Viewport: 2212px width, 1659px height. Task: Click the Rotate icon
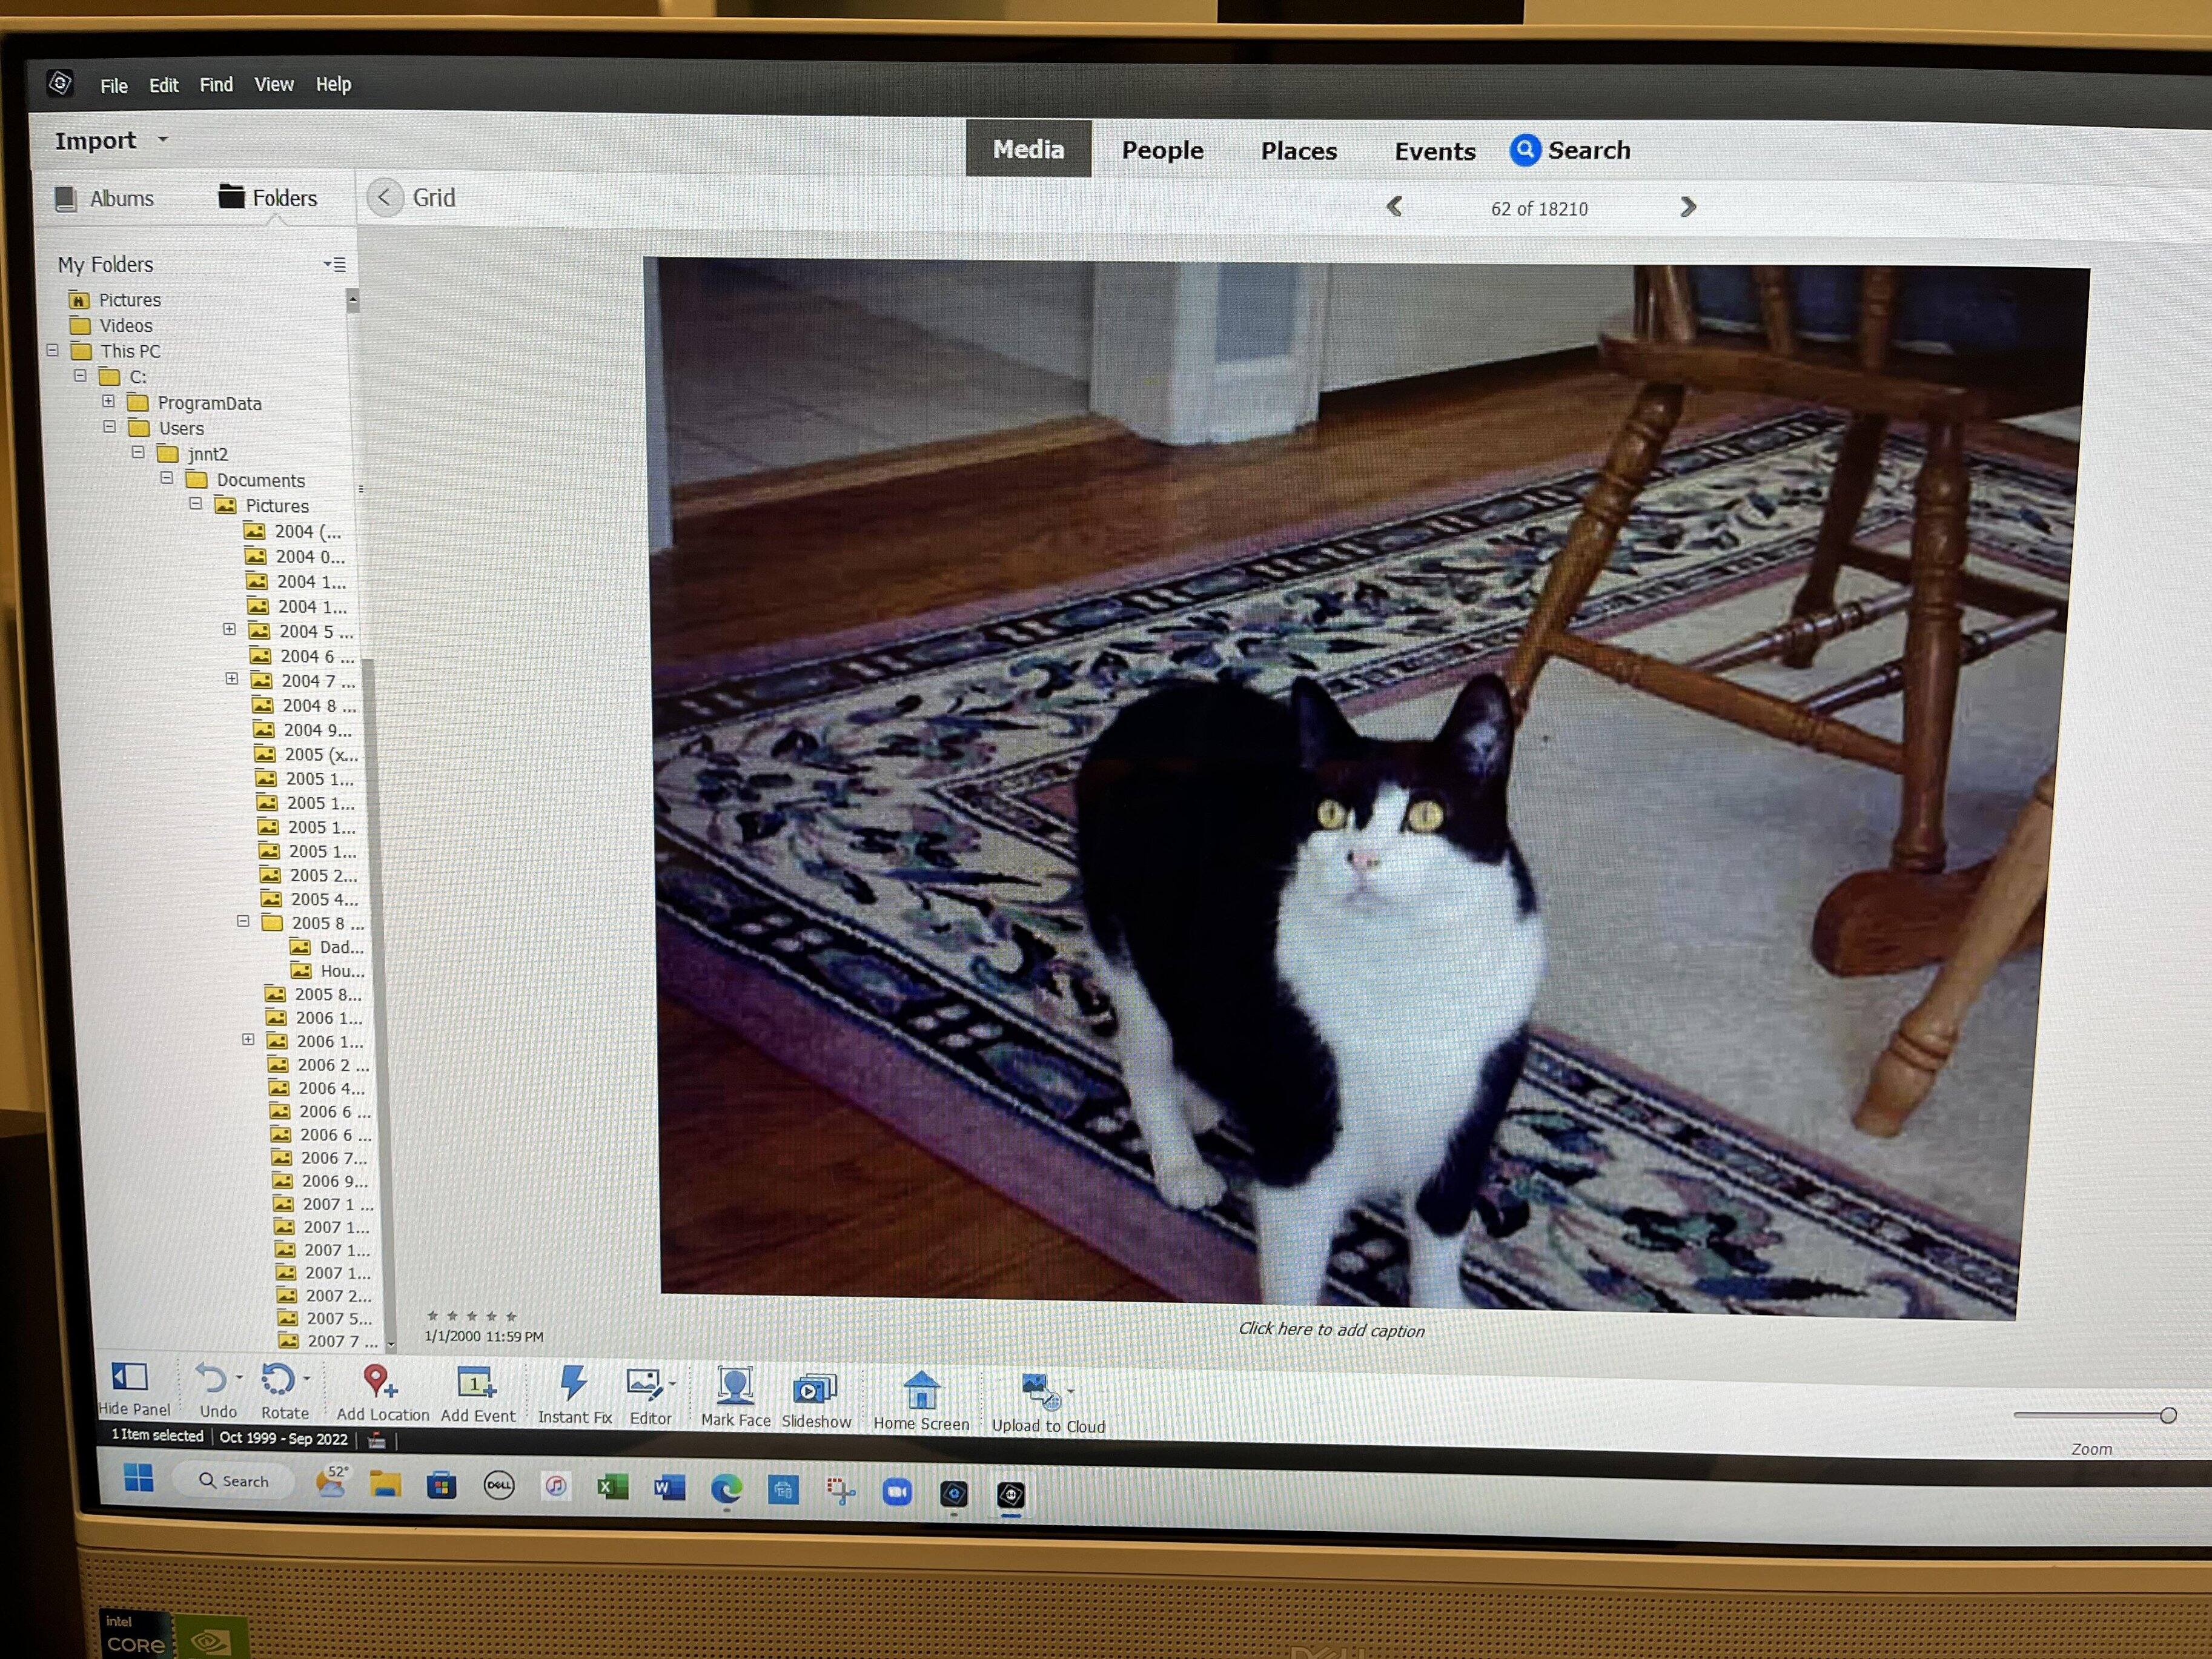pyautogui.click(x=278, y=1380)
